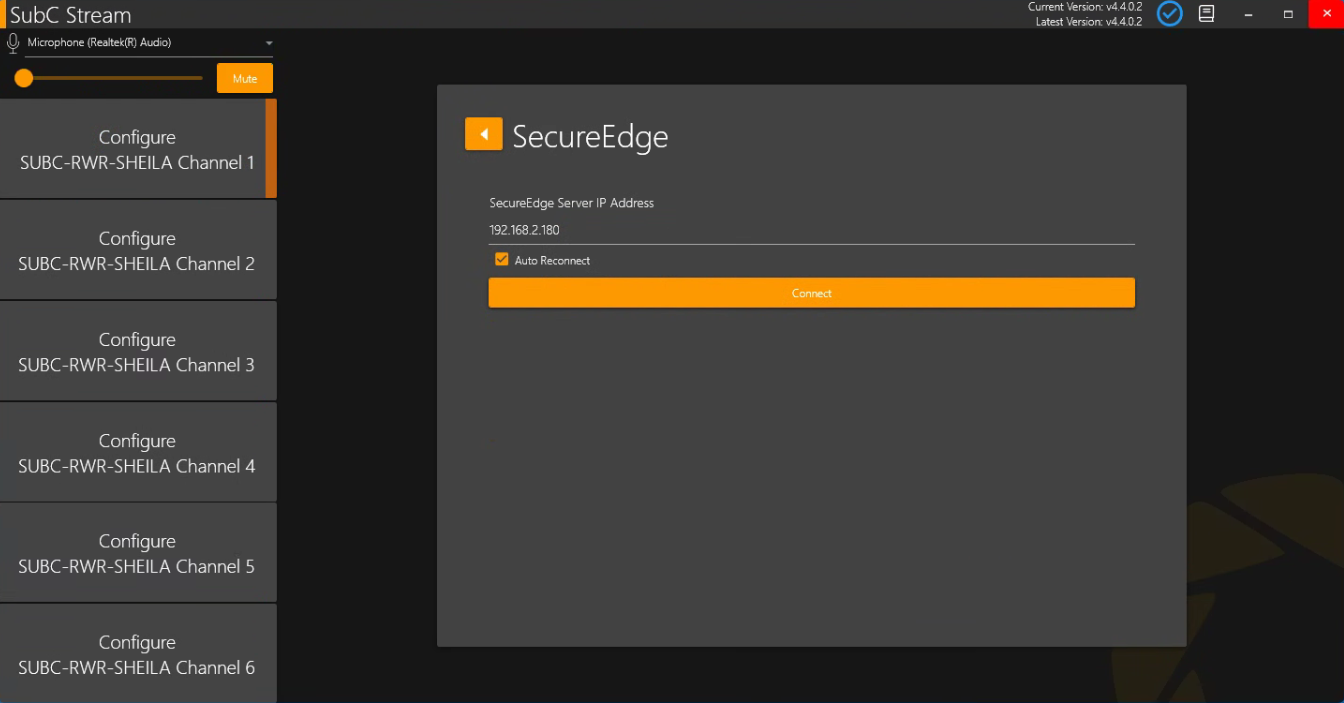
Task: Toggle the Auto Reconnect checkbox
Action: click(x=502, y=260)
